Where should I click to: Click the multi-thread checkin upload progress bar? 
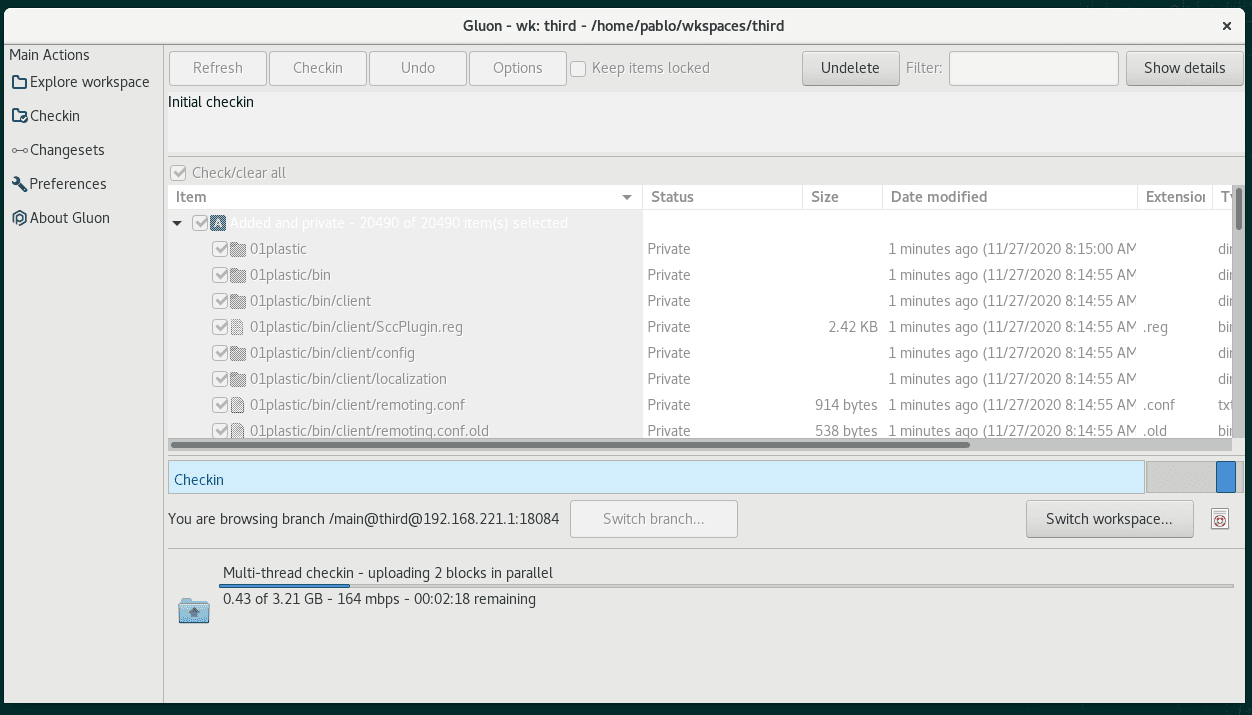click(727, 586)
